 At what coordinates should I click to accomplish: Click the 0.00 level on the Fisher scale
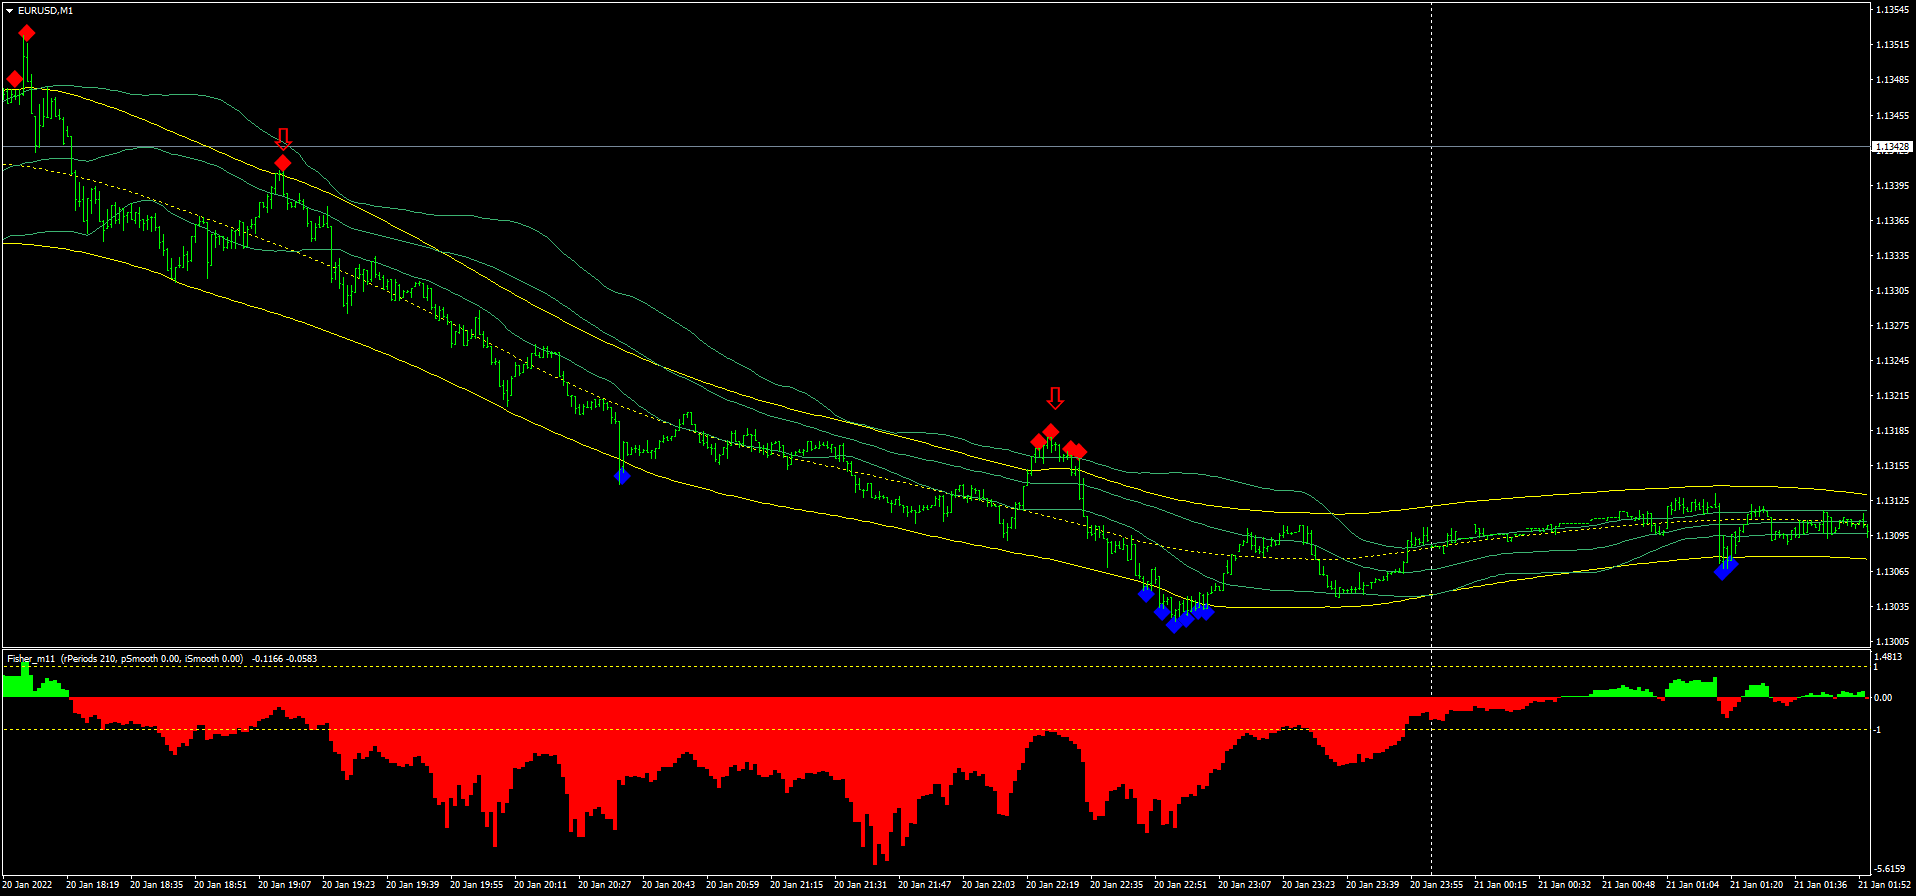[x=1882, y=697]
